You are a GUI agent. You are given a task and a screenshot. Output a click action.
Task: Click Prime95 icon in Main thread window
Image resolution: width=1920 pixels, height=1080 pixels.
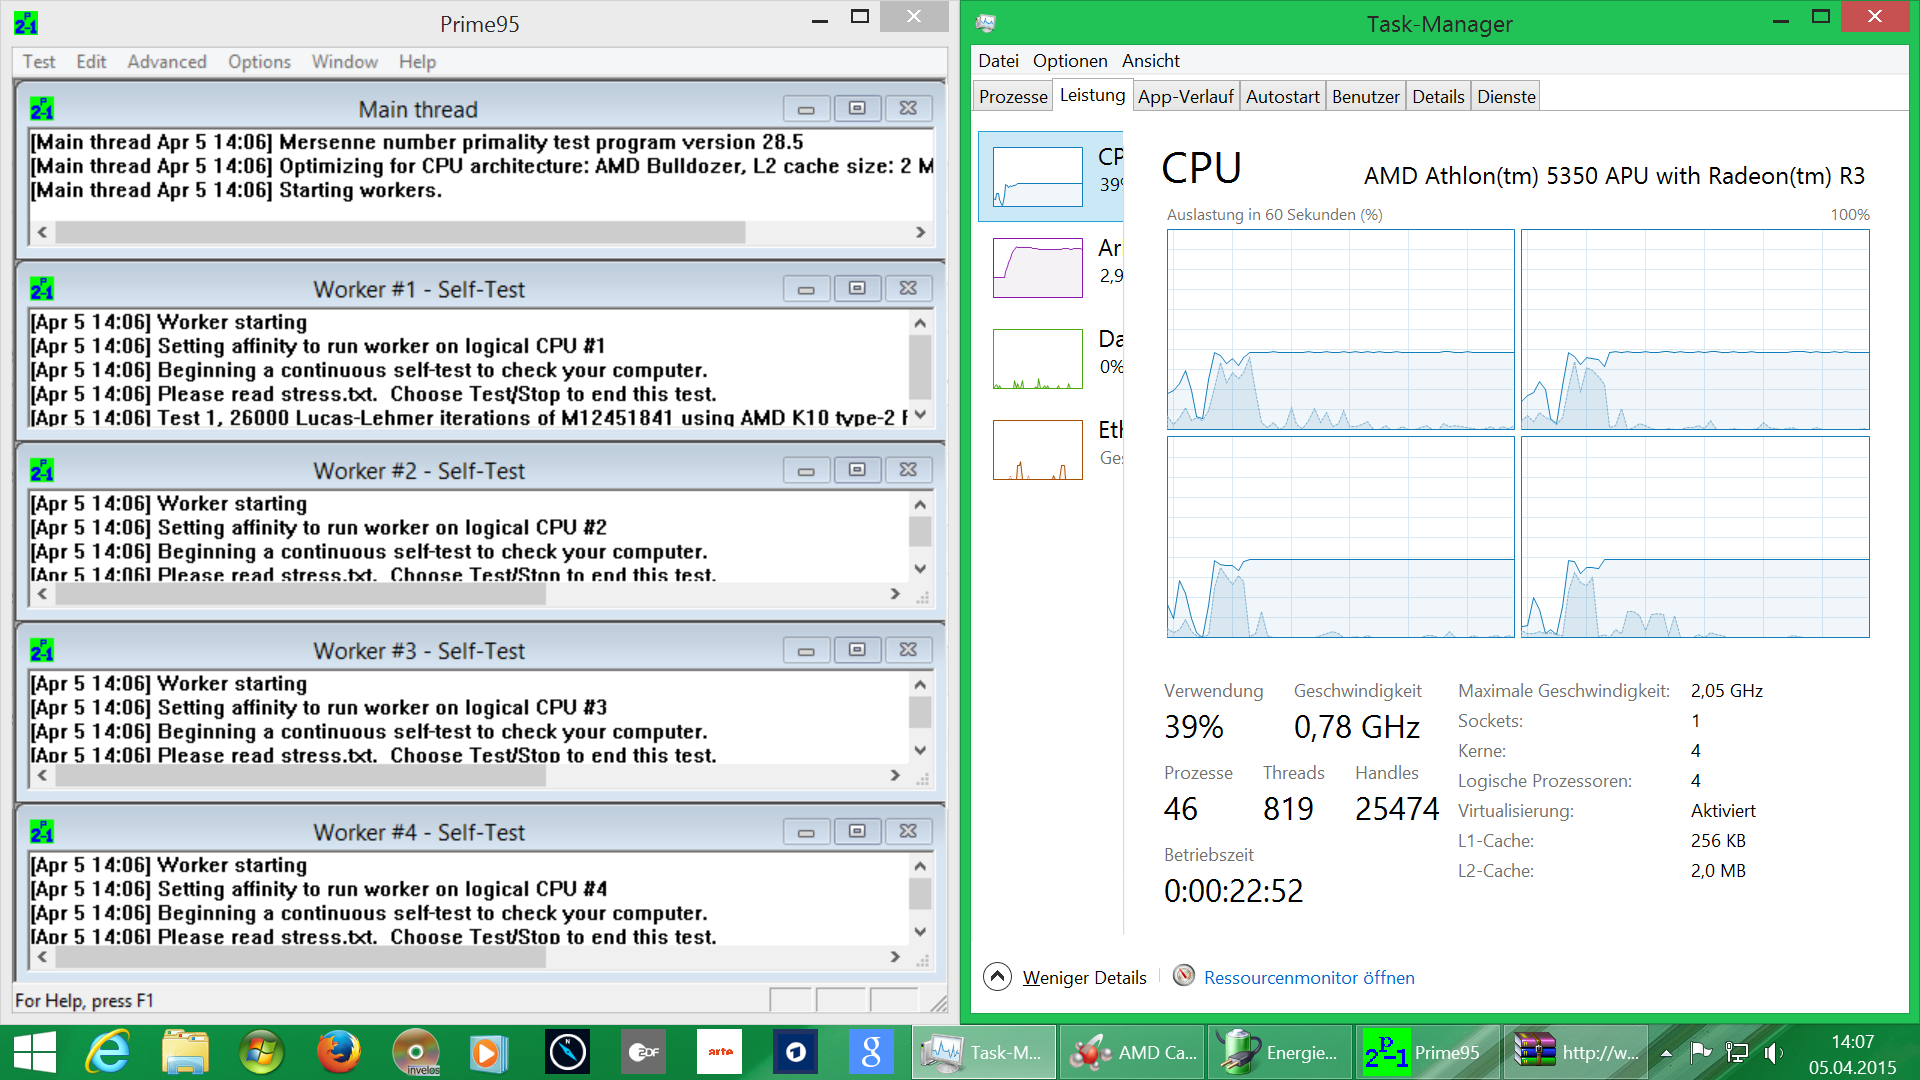click(x=42, y=109)
